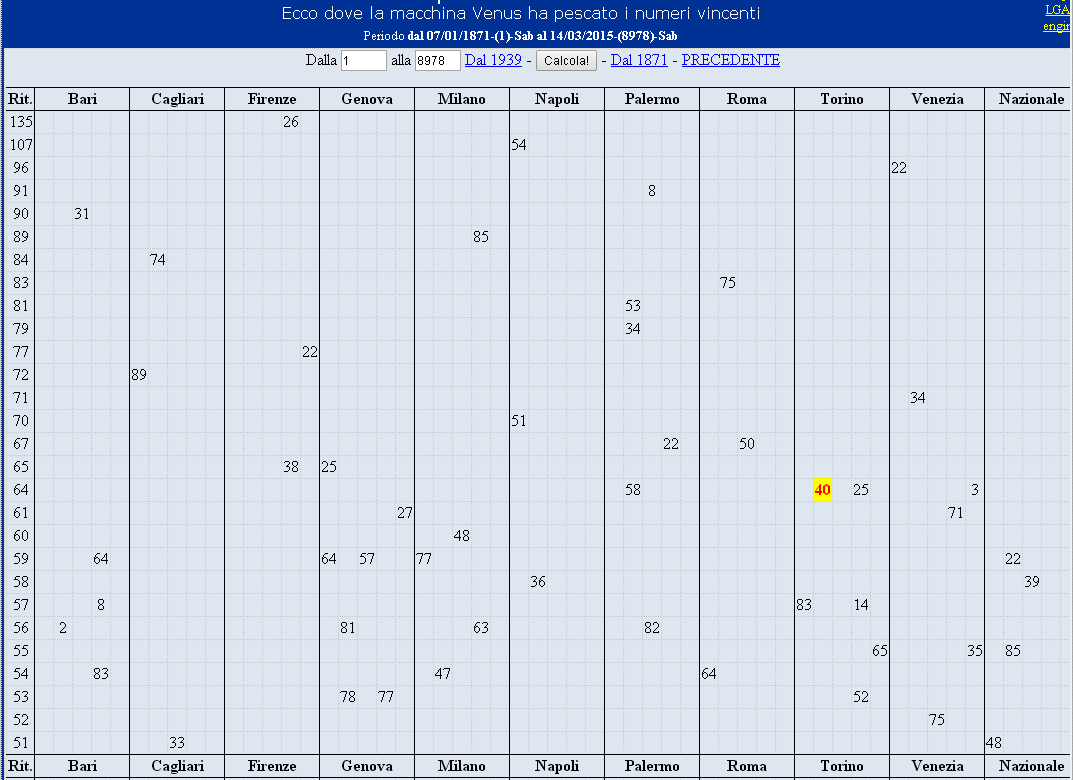
Task: Select number 8 in Palermo row 91
Action: [652, 191]
